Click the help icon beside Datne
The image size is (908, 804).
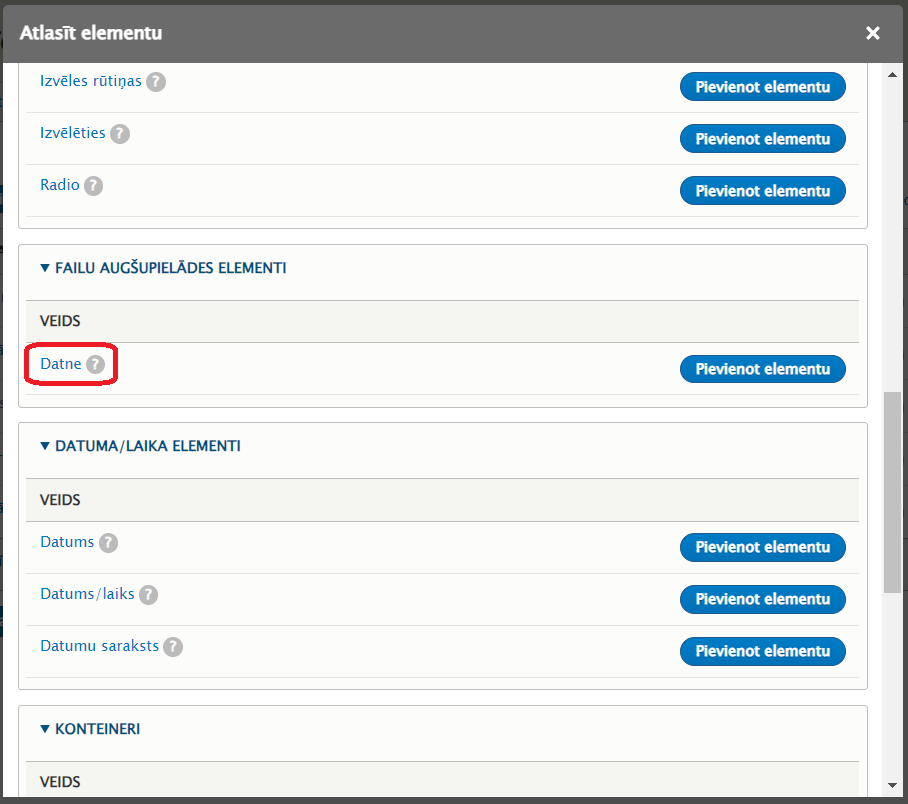click(x=96, y=364)
